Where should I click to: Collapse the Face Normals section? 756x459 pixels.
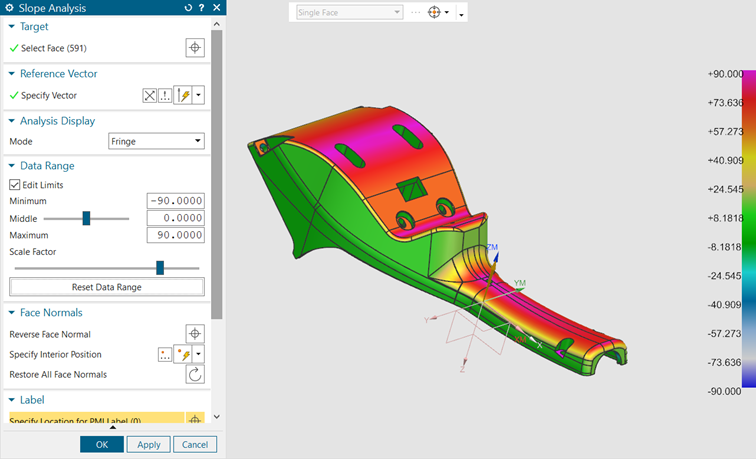pyautogui.click(x=12, y=312)
